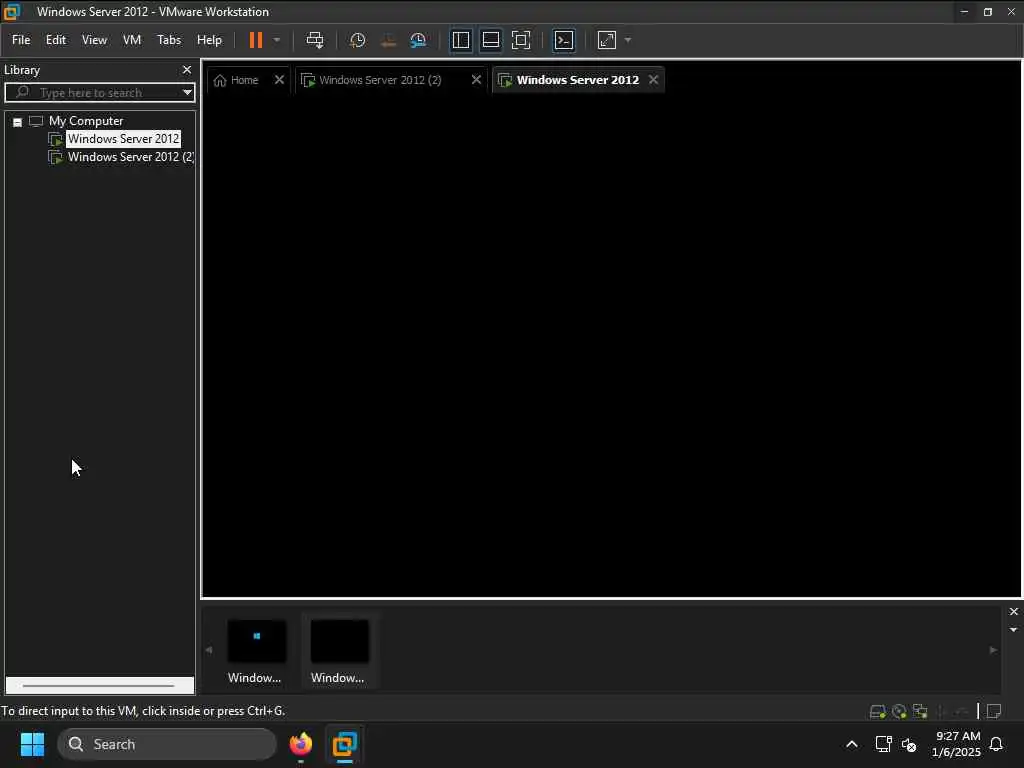This screenshot has height=768, width=1024.
Task: Close the Library panel
Action: tap(187, 69)
